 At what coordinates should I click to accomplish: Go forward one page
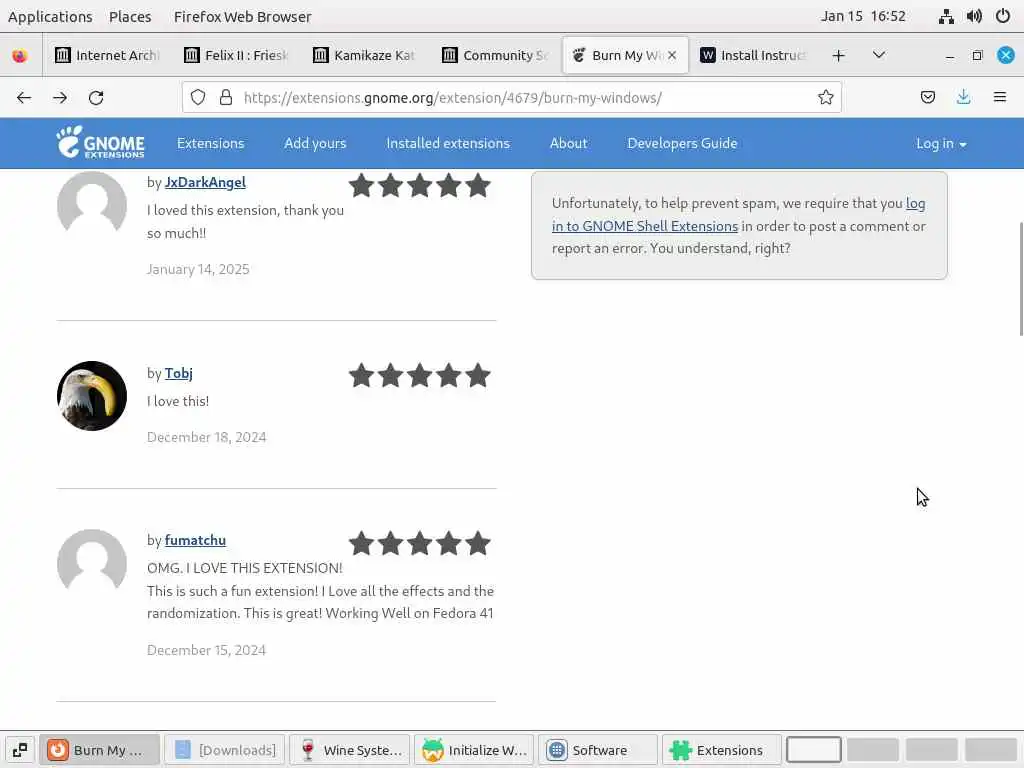[x=60, y=98]
